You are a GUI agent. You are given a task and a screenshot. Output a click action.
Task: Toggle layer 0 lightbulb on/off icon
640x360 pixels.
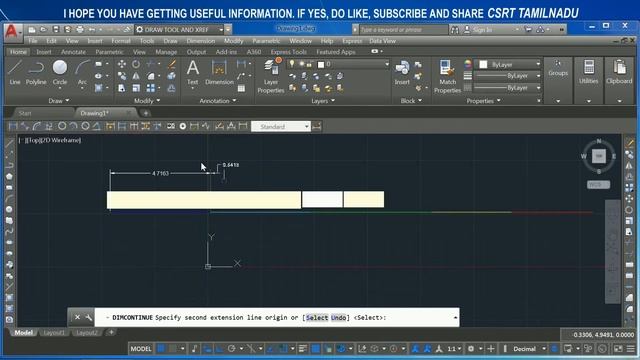pyautogui.click(x=292, y=64)
